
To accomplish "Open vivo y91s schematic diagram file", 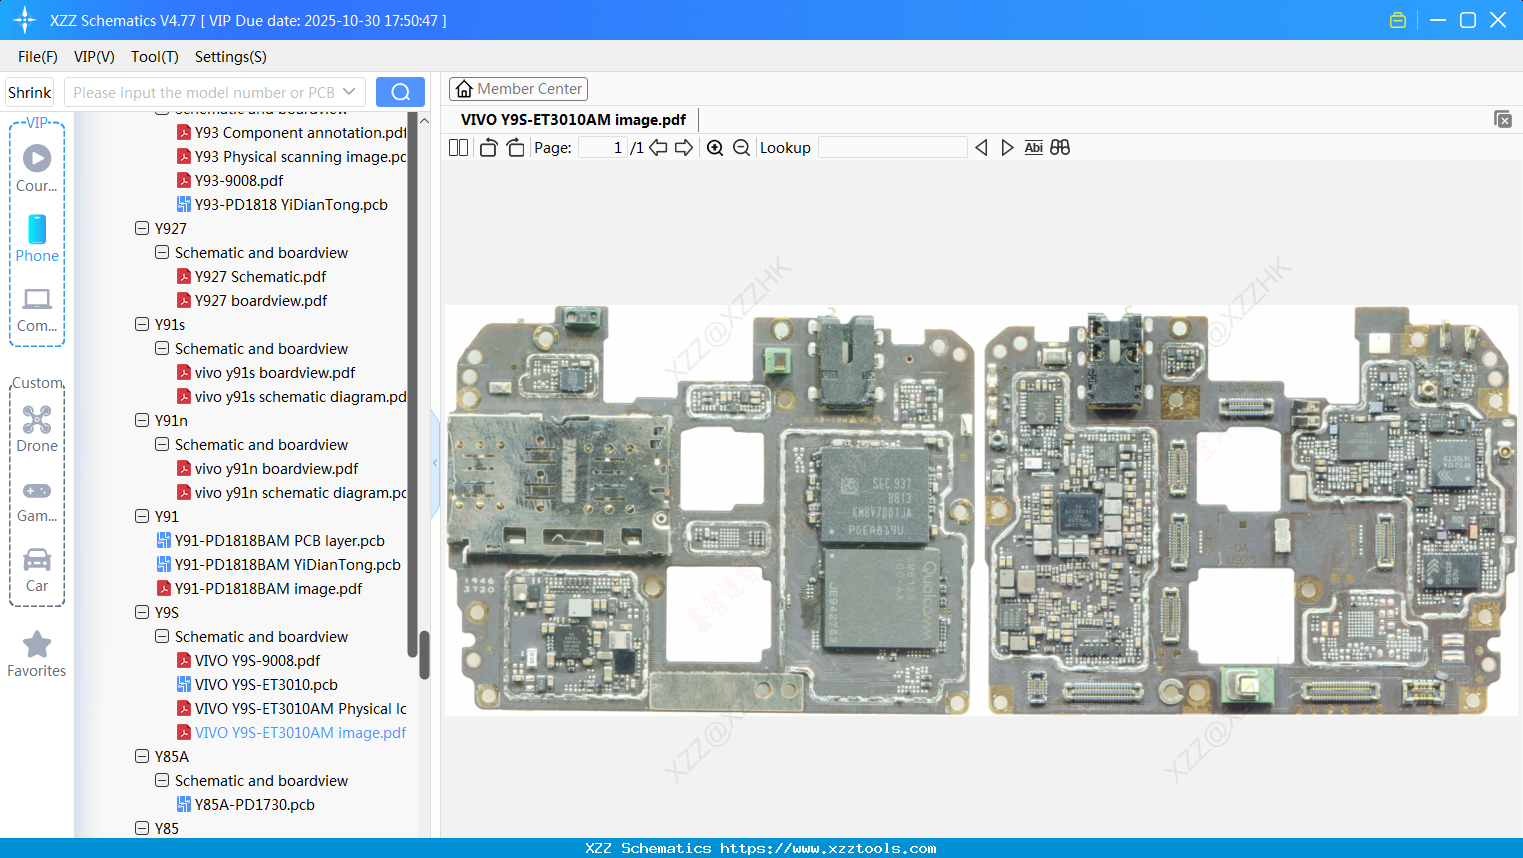I will point(292,396).
